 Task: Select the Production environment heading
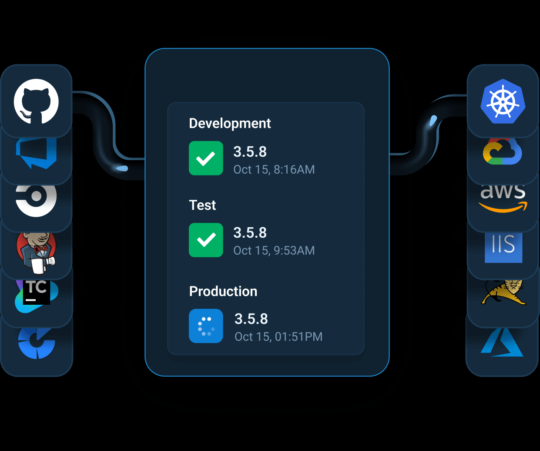coord(223,291)
